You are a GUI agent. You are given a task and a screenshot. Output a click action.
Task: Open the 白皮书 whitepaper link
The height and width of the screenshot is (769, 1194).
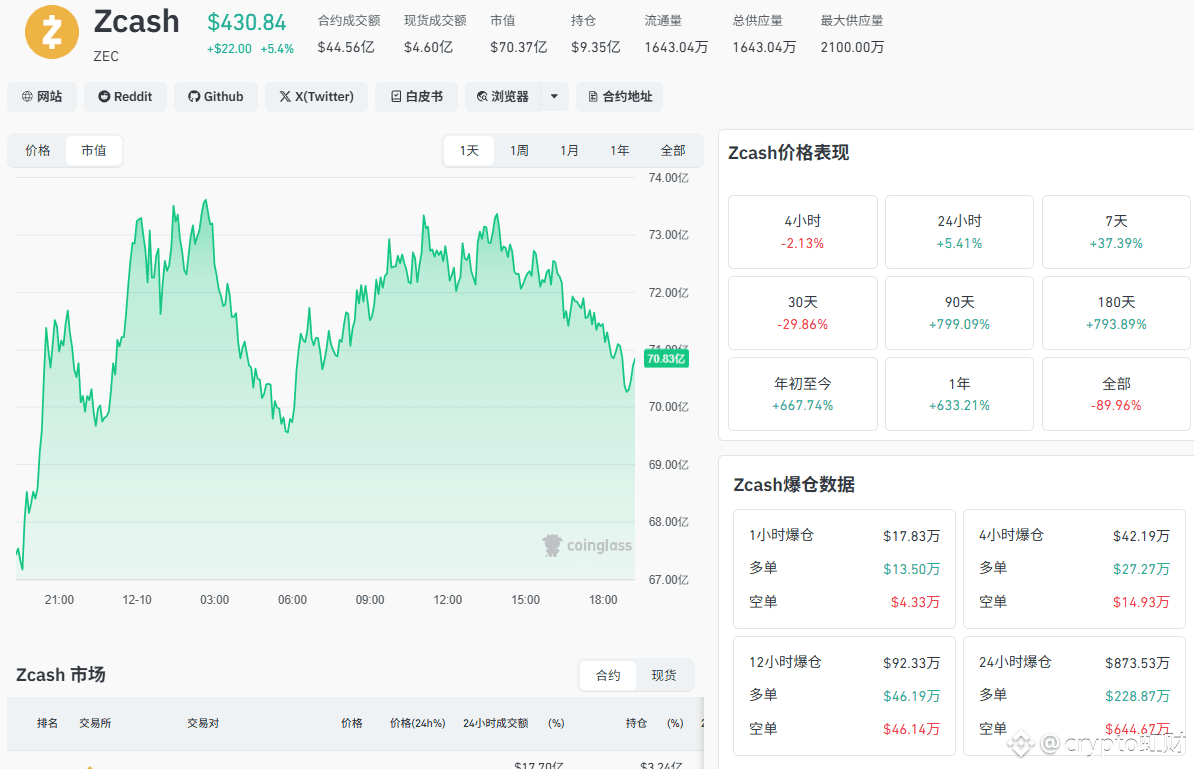click(x=417, y=97)
